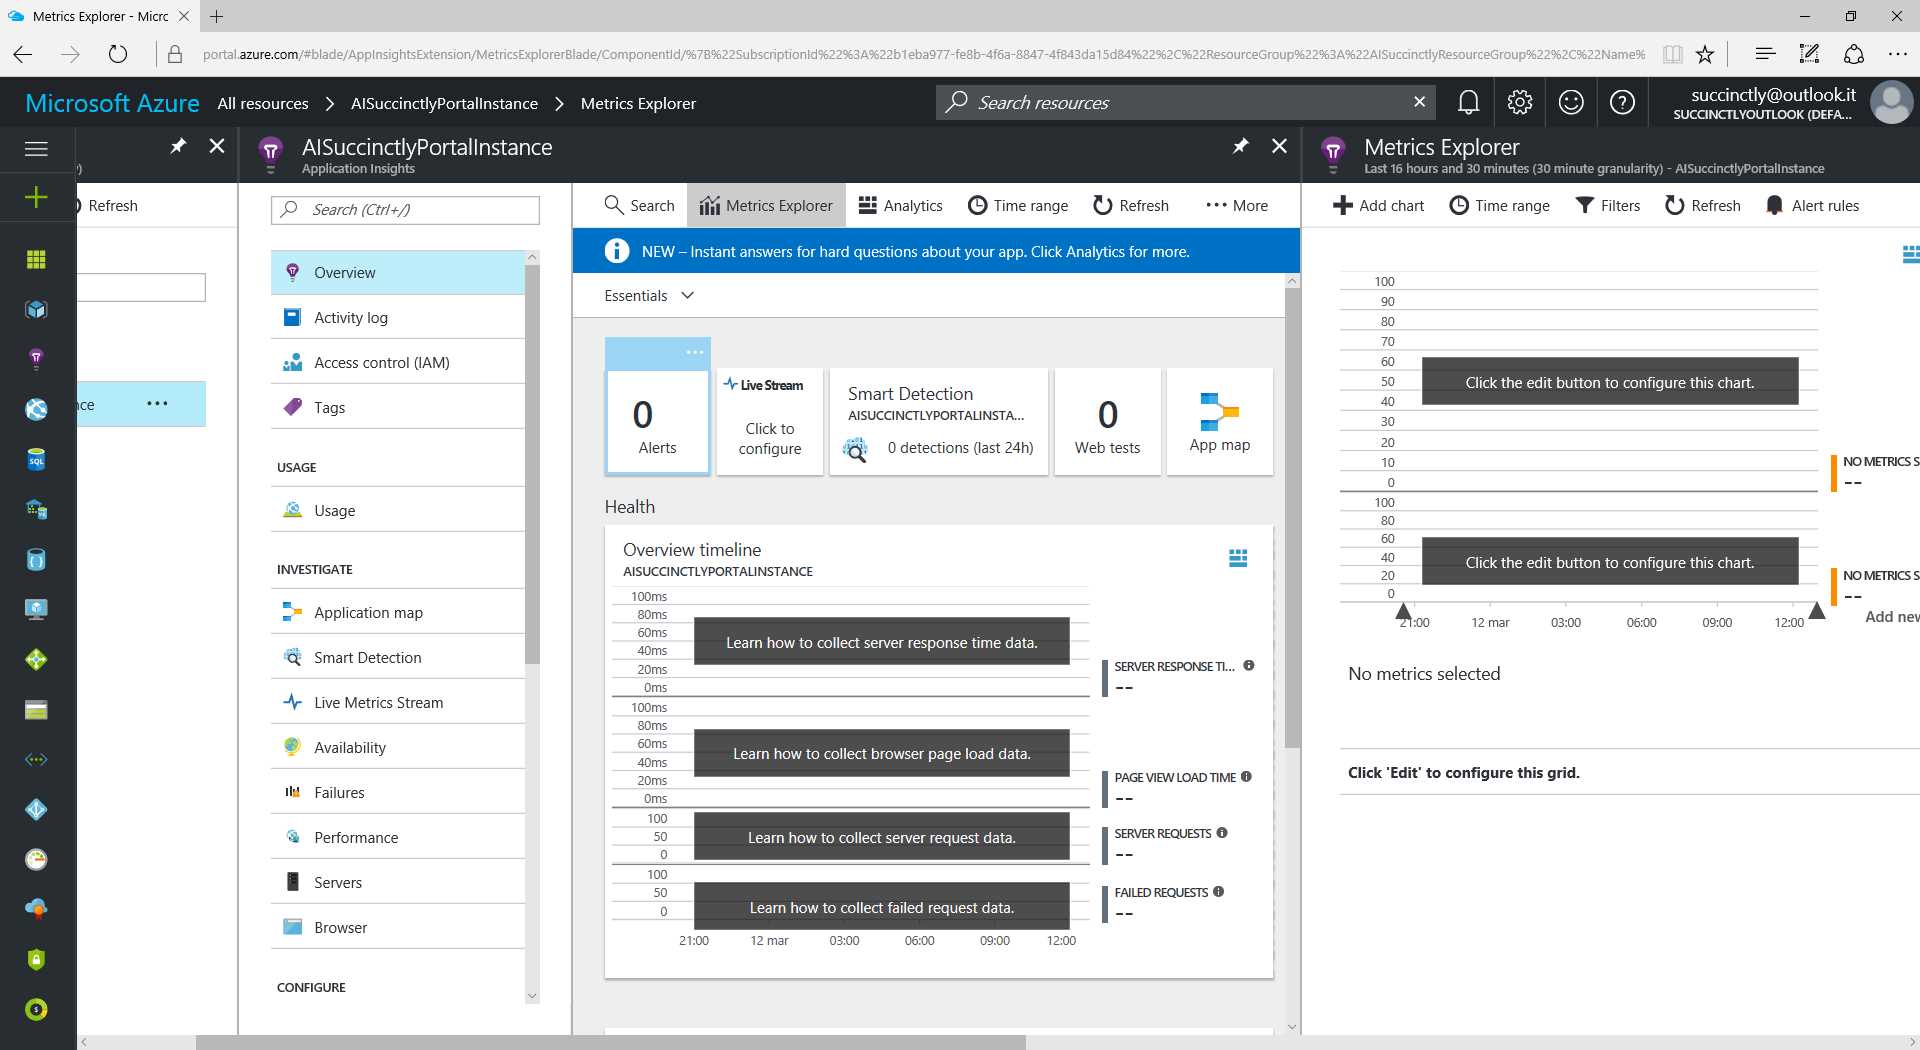The height and width of the screenshot is (1050, 1920).
Task: Go back in the browser
Action: pos(23,54)
